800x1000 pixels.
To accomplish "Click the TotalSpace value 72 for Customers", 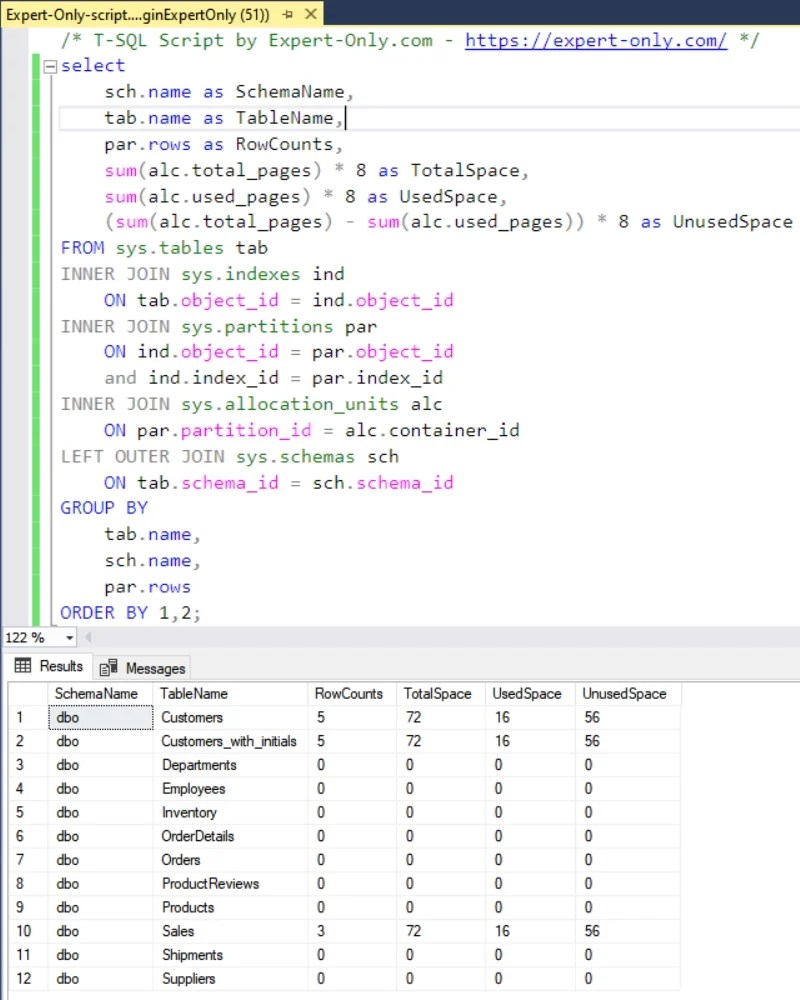I will point(412,717).
